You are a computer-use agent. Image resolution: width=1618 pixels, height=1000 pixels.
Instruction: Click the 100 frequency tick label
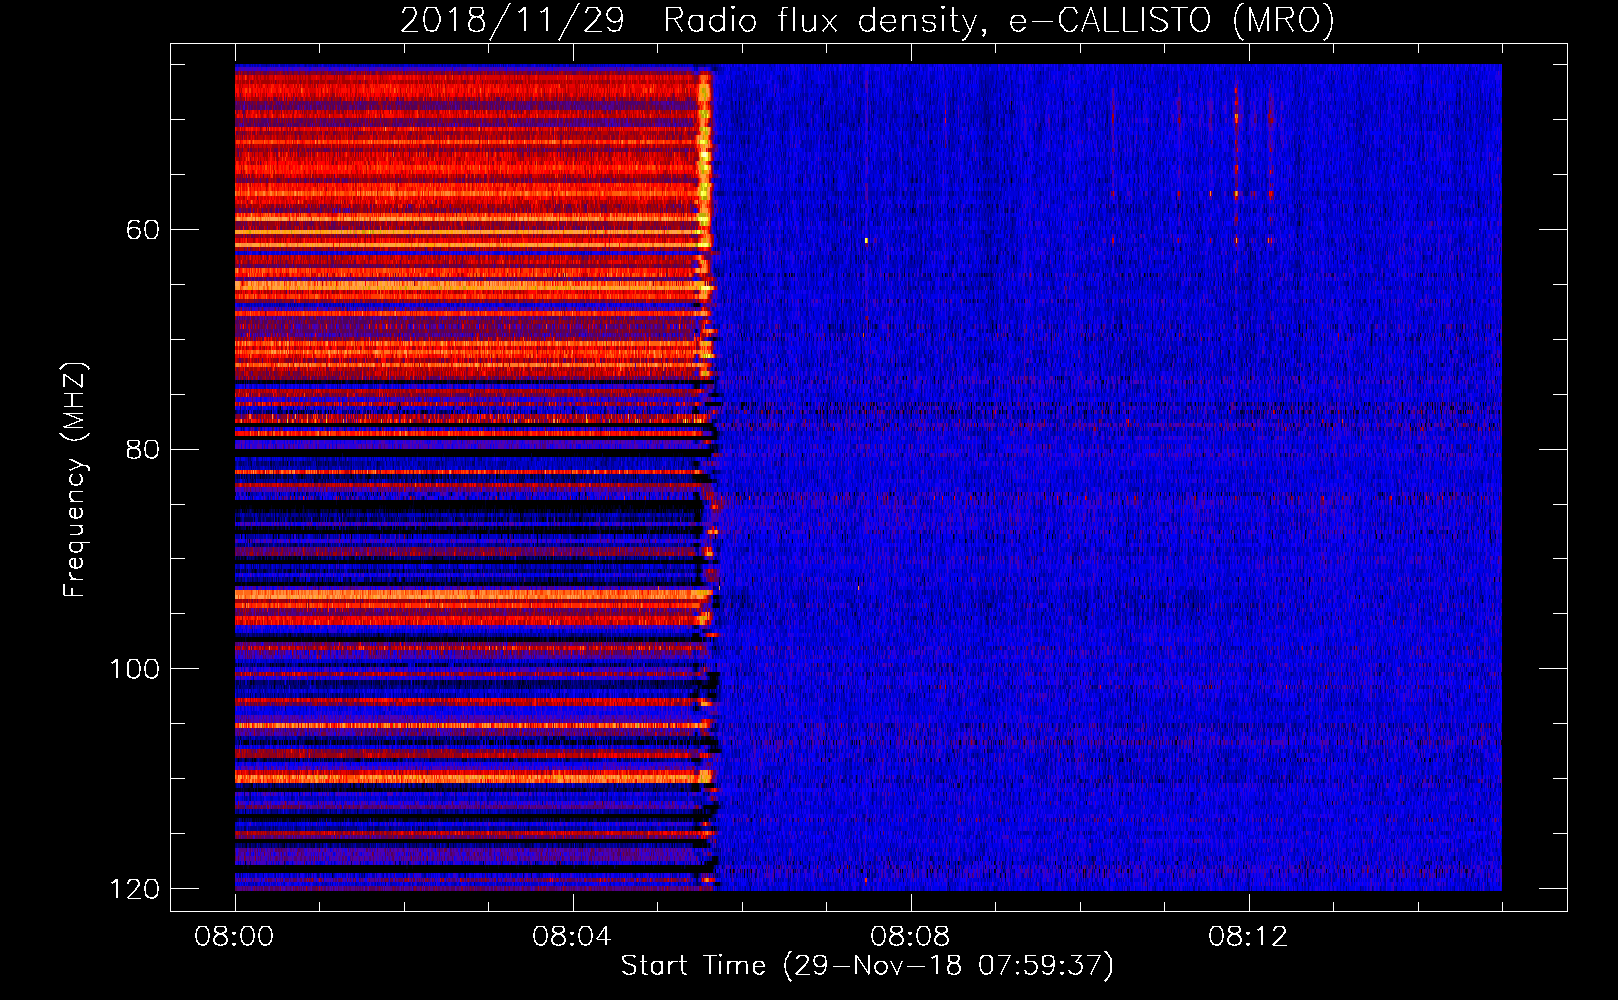(x=135, y=669)
